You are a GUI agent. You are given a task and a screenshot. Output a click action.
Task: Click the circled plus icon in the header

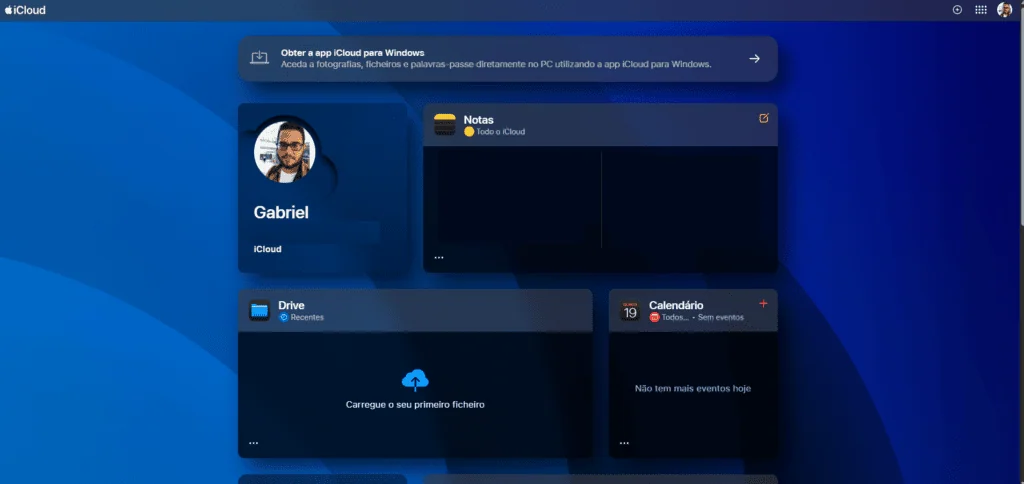957,10
